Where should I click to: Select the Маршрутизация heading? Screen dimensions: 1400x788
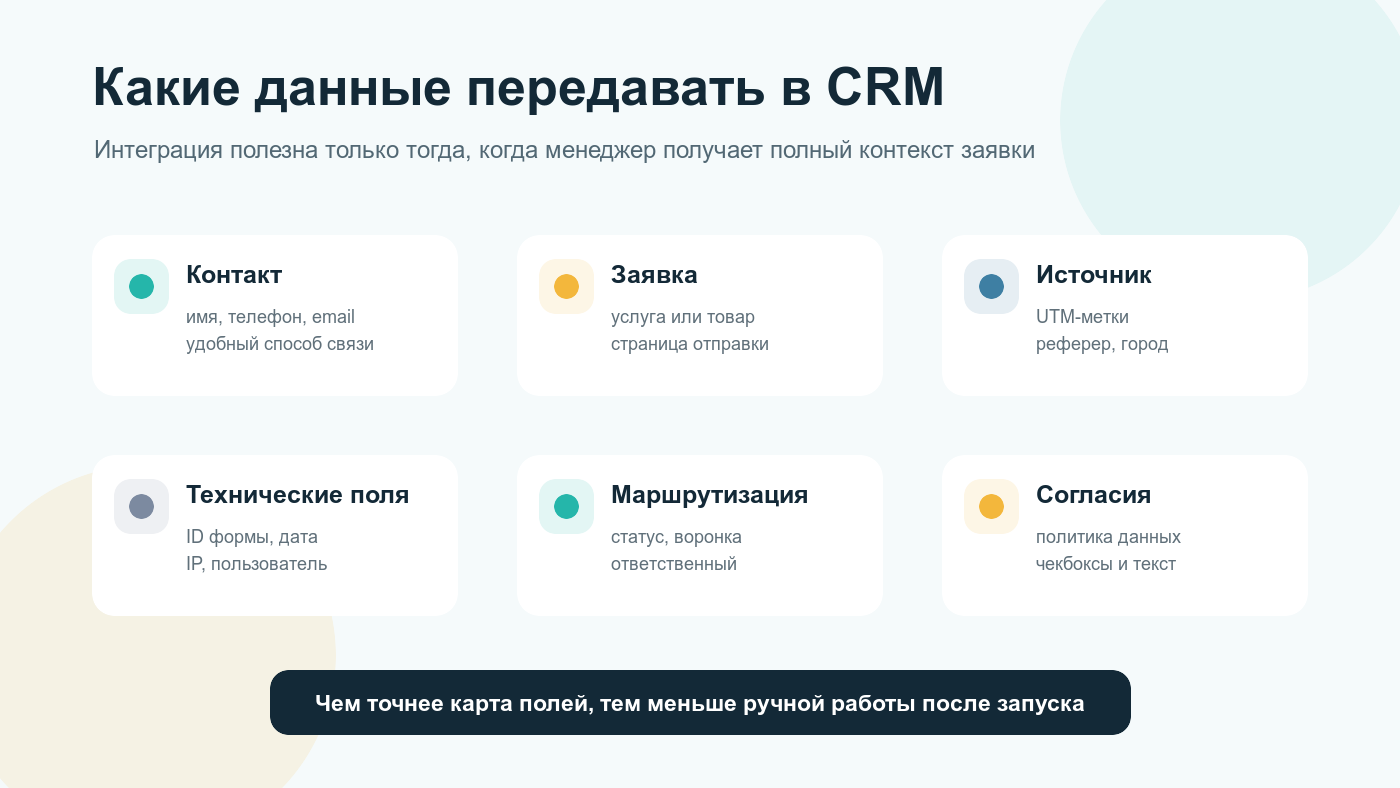pos(709,495)
